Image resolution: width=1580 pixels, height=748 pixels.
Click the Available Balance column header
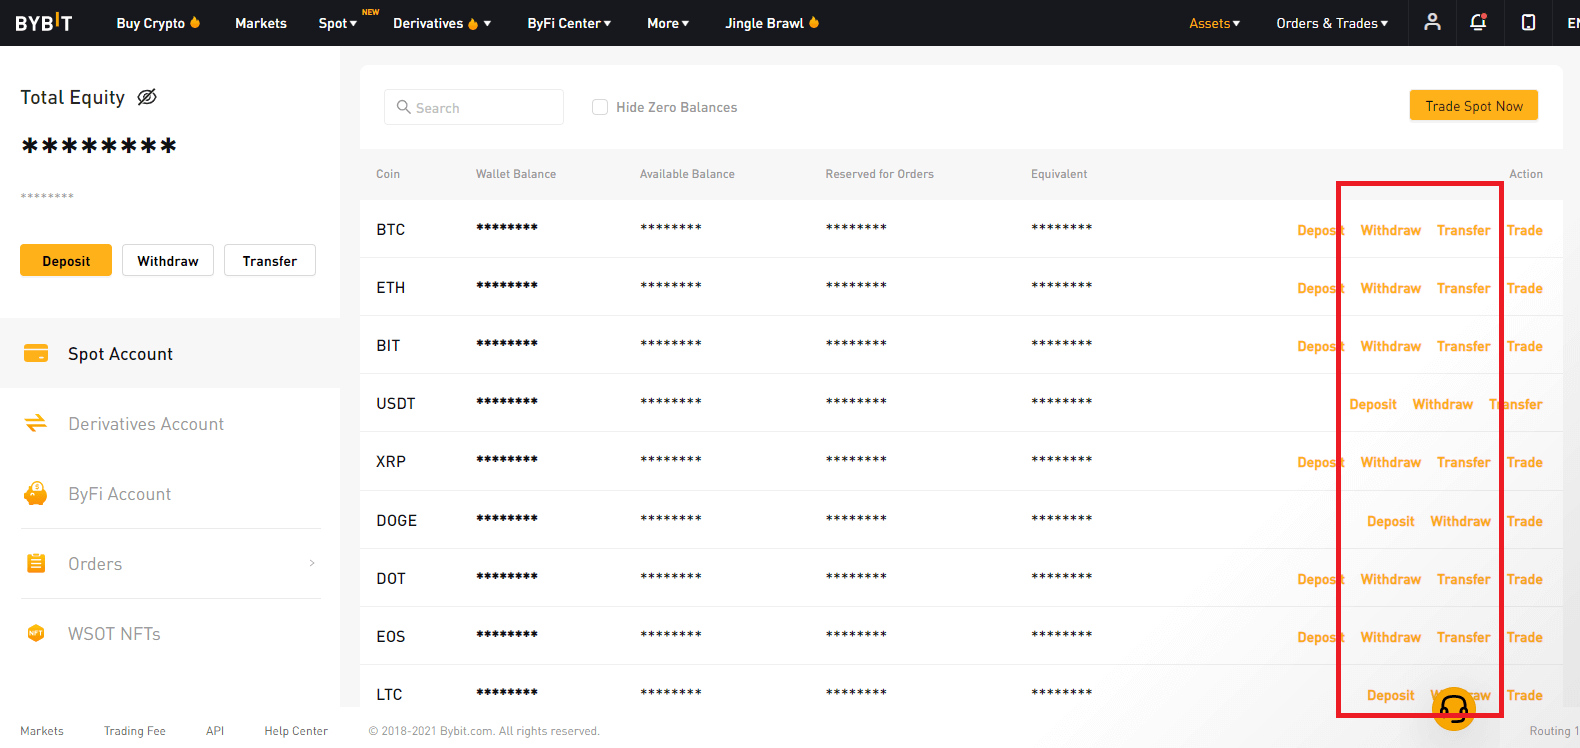click(687, 174)
